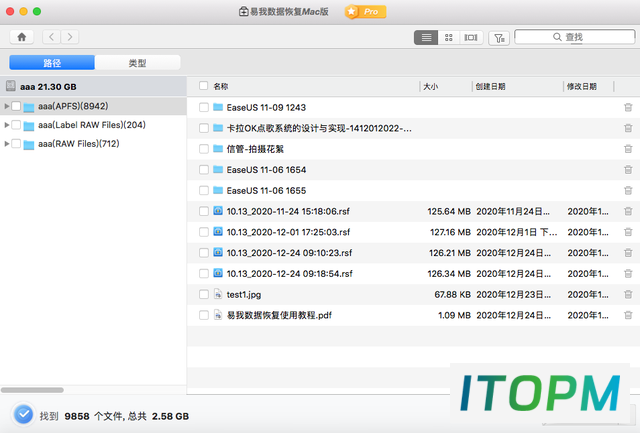Check the aaa(Label RAW Files)(204) checkbox

[16, 125]
